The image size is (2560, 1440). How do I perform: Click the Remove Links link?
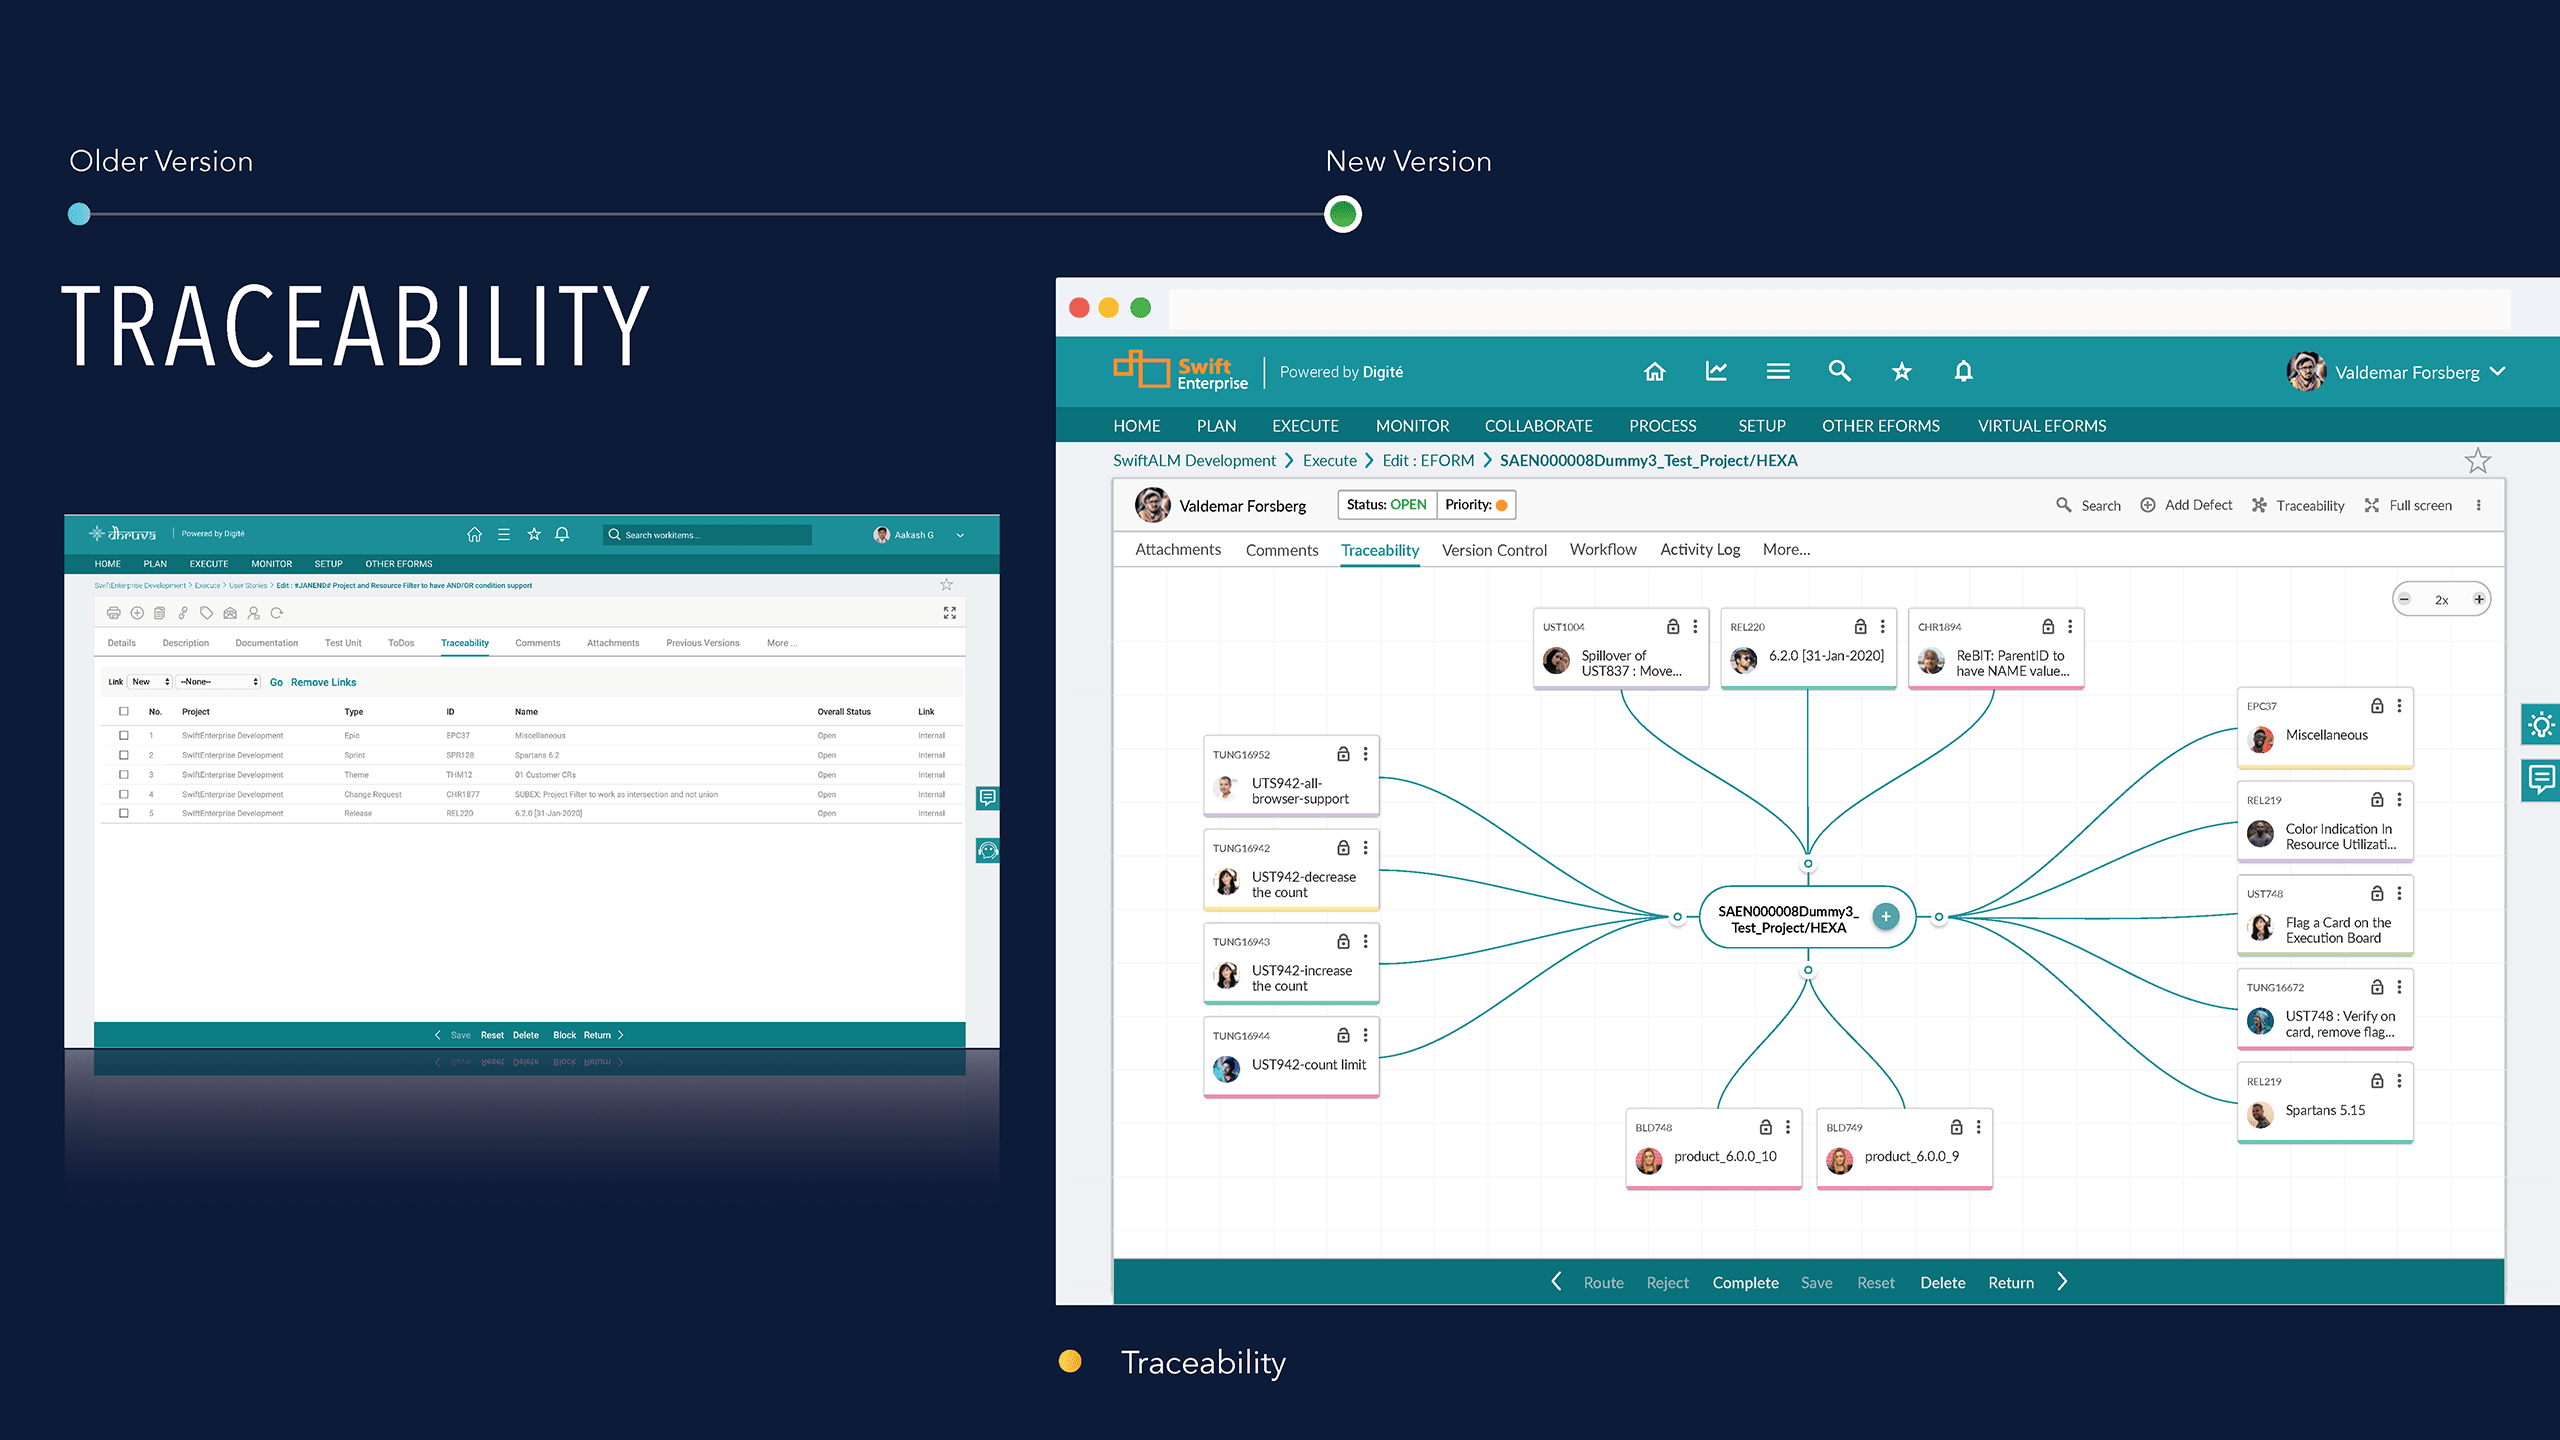click(x=322, y=681)
